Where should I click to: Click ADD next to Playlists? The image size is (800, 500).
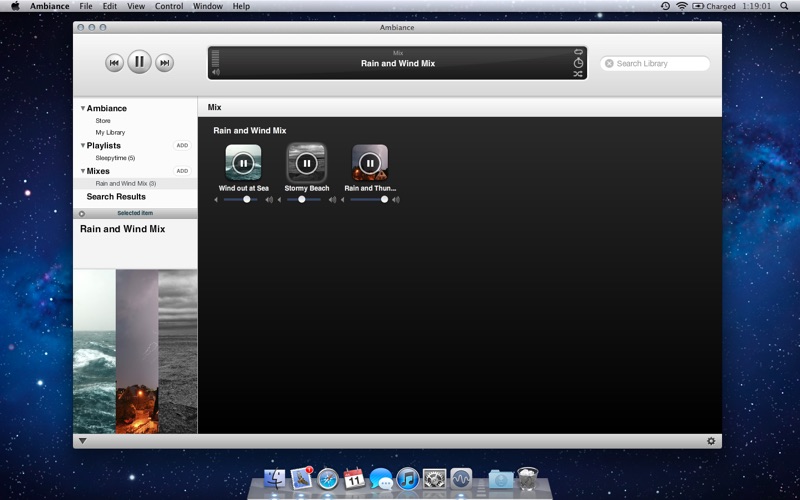tap(182, 146)
